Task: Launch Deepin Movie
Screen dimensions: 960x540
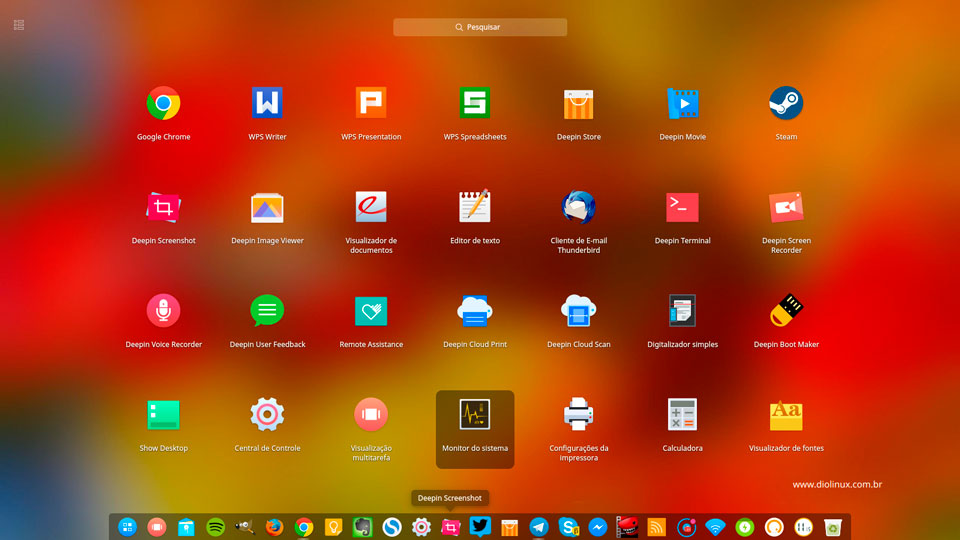Action: pyautogui.click(x=683, y=103)
